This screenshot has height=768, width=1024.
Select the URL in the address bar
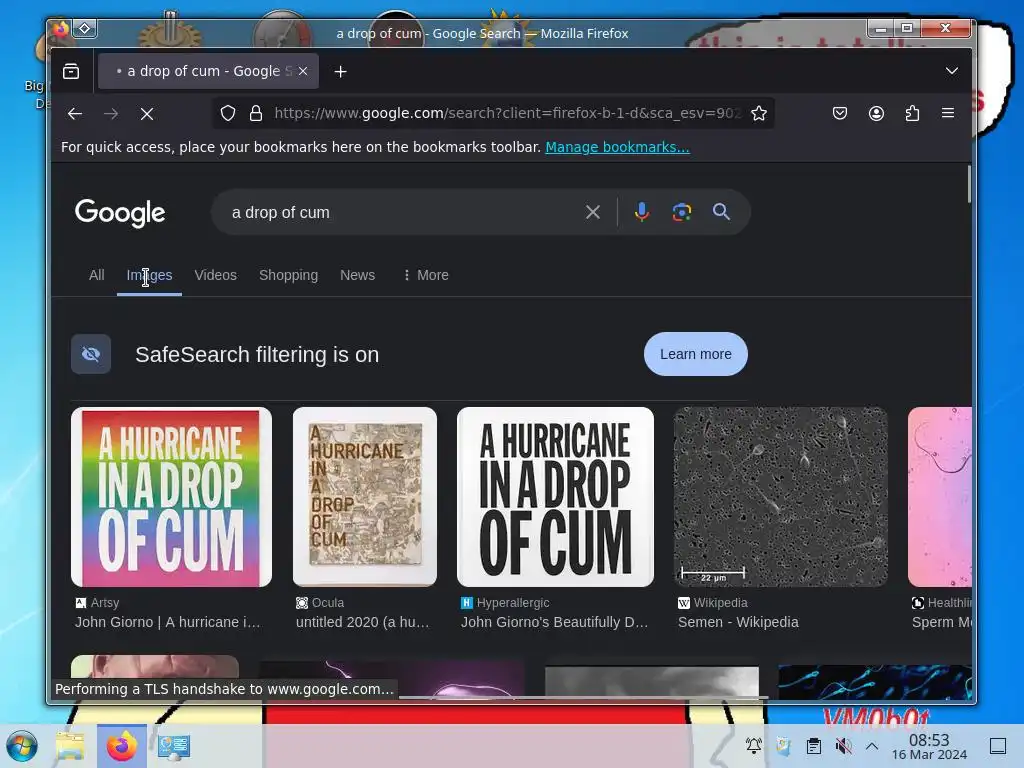(x=507, y=113)
